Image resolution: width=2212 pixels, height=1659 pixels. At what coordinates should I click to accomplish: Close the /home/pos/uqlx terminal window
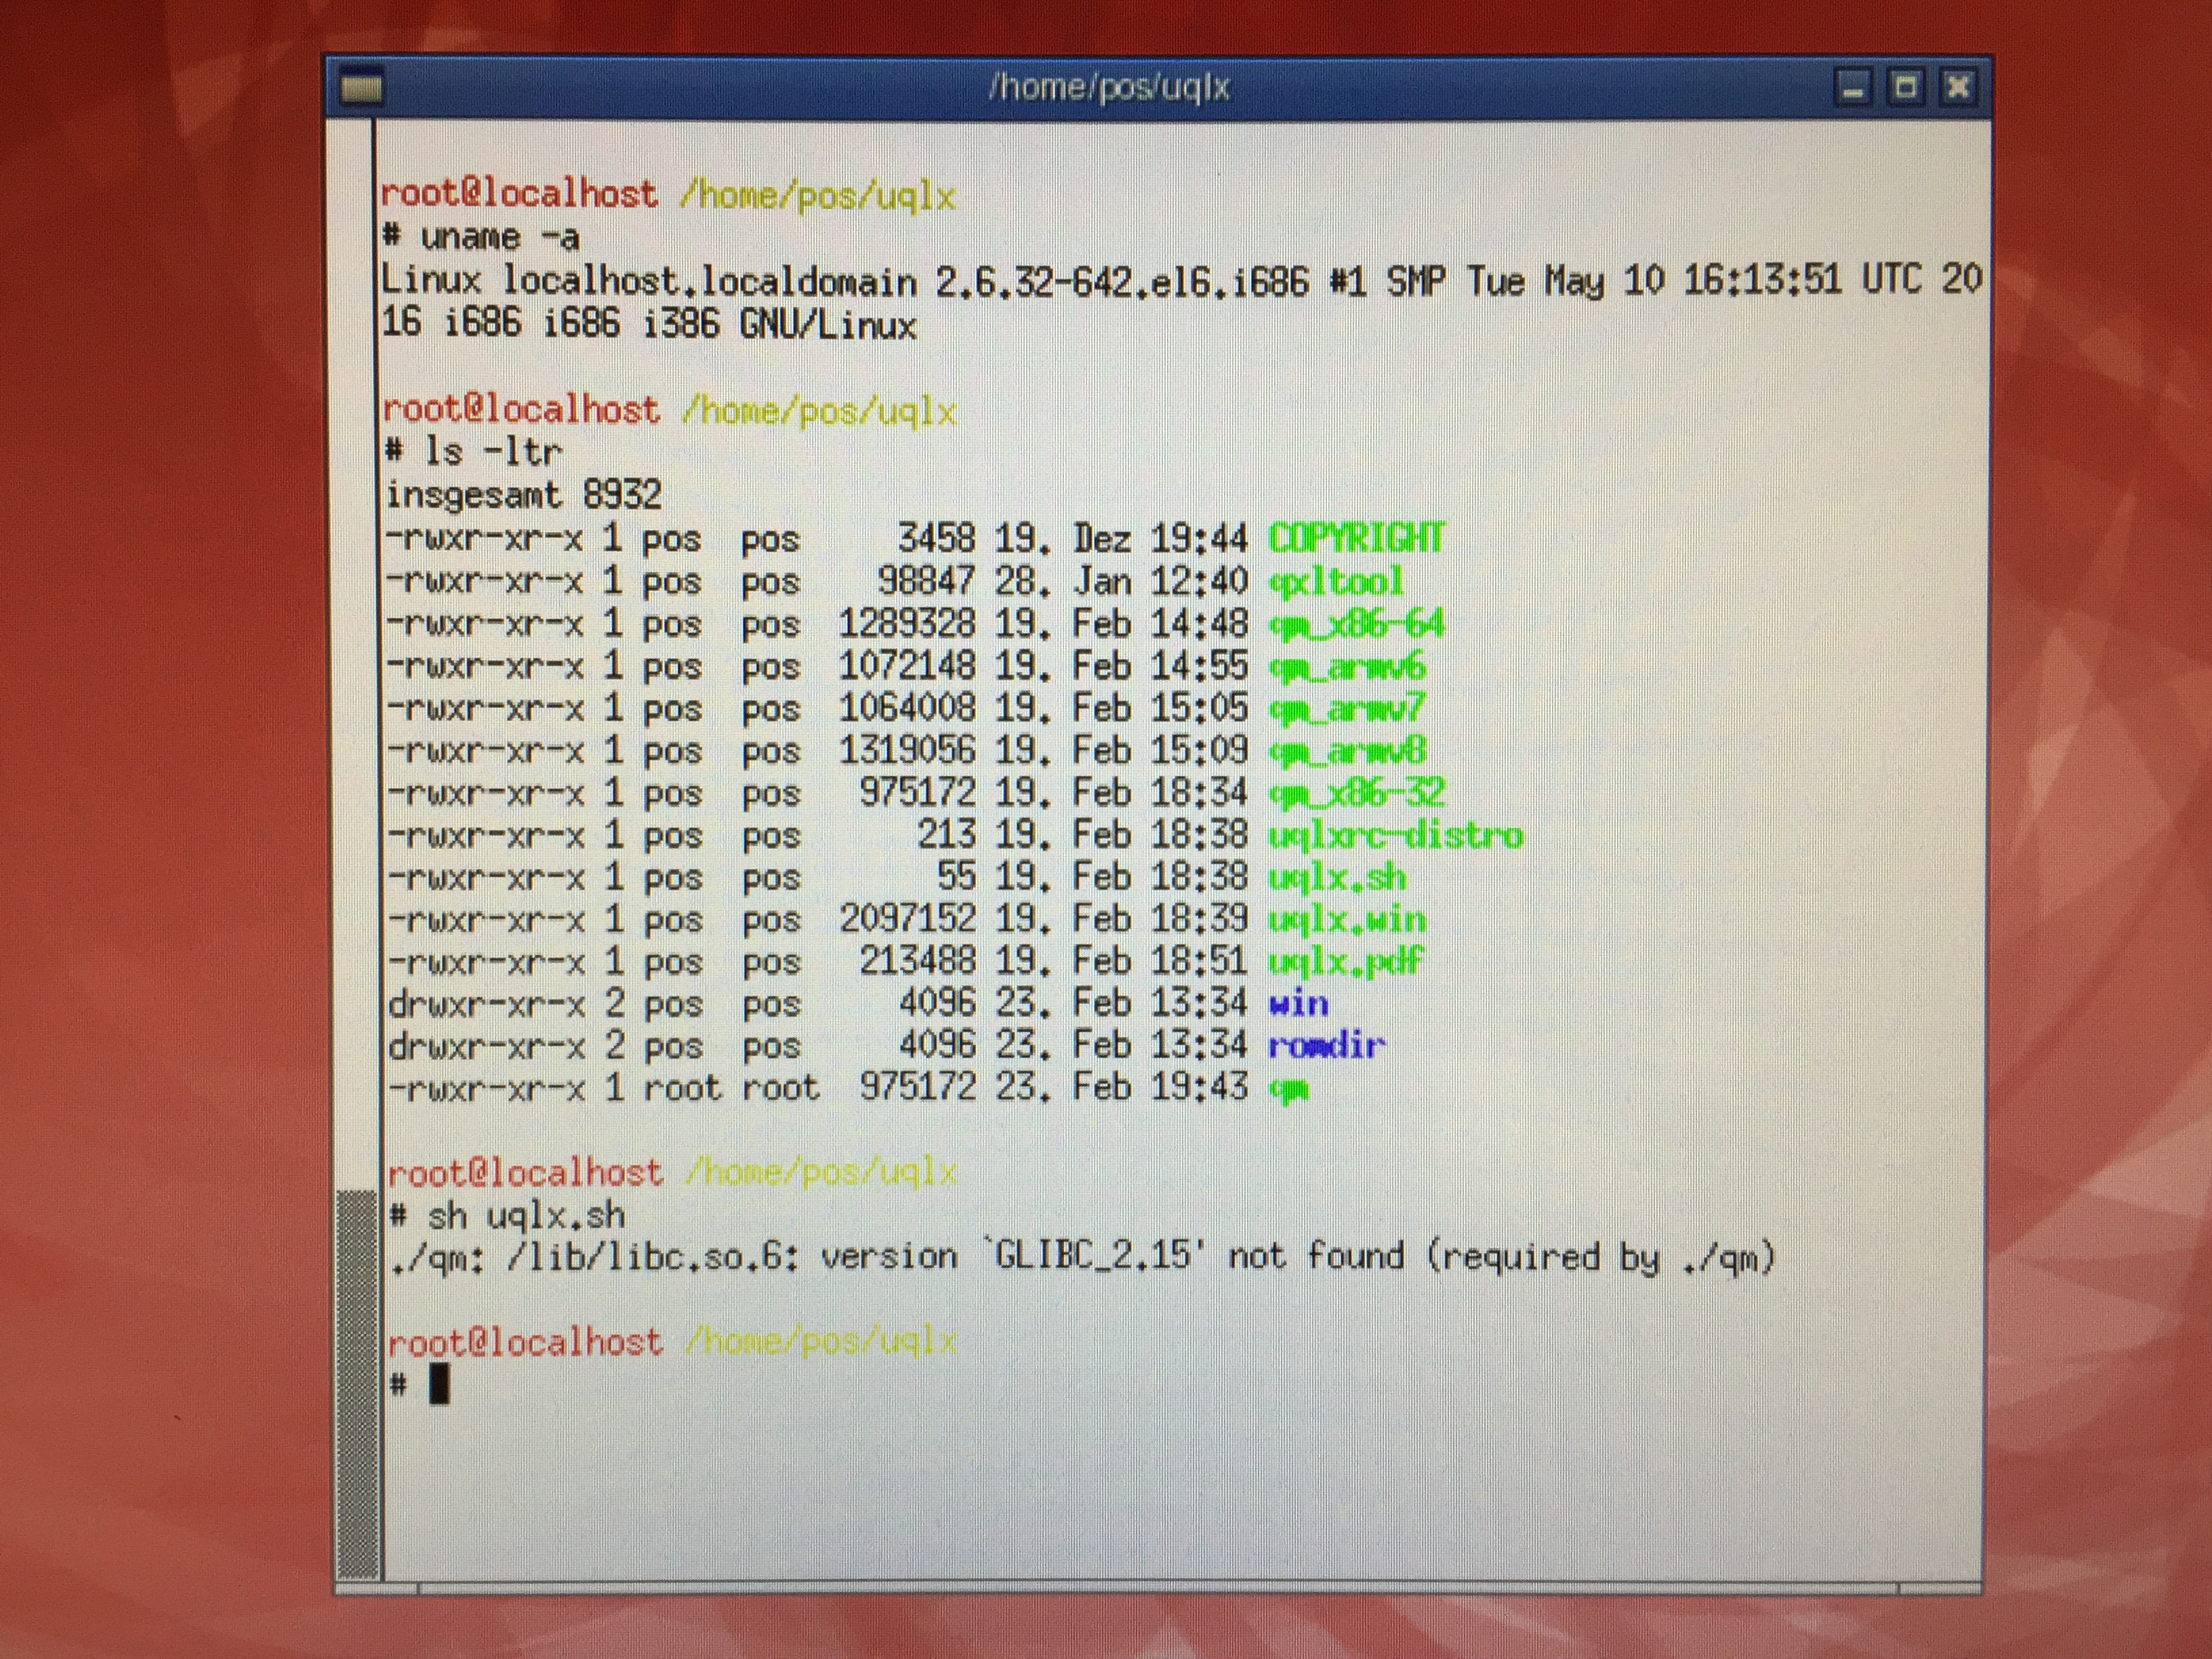tap(1959, 87)
